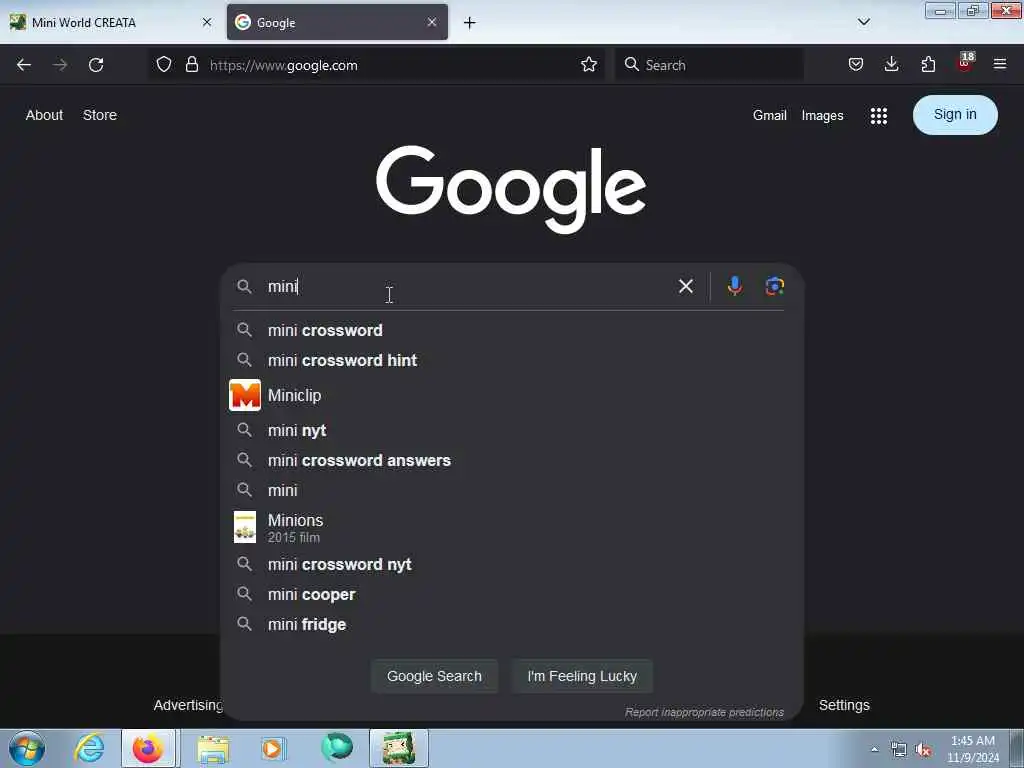Click the extension icon with badge 18

coord(965,63)
